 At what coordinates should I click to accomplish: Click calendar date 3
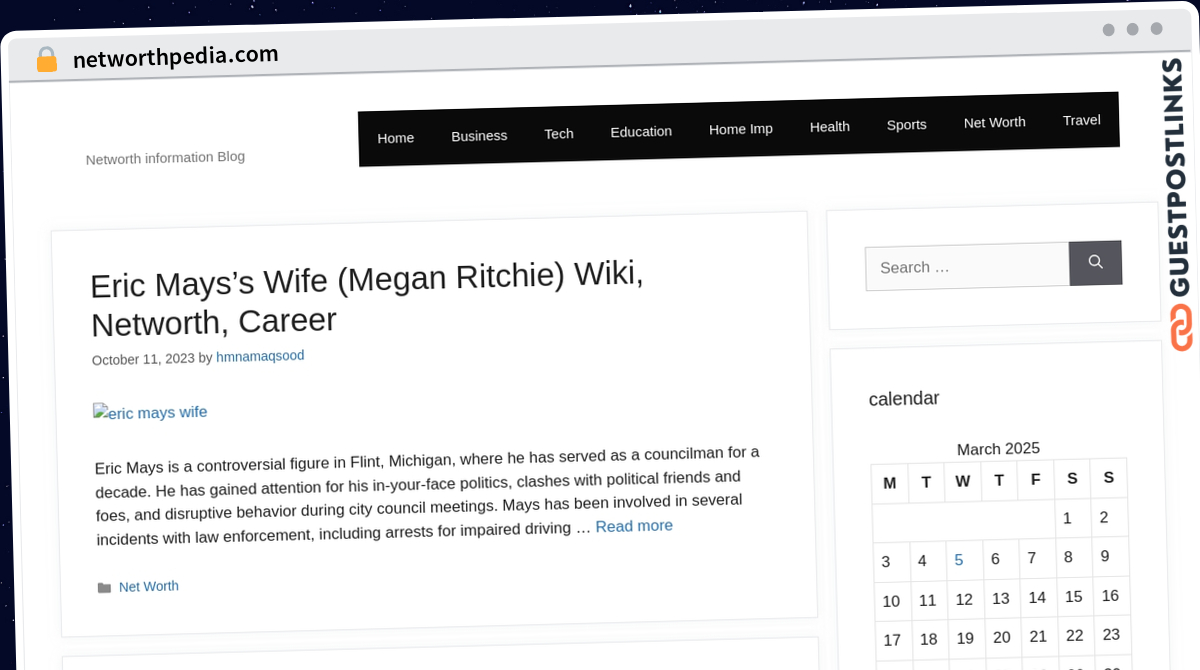tap(886, 562)
